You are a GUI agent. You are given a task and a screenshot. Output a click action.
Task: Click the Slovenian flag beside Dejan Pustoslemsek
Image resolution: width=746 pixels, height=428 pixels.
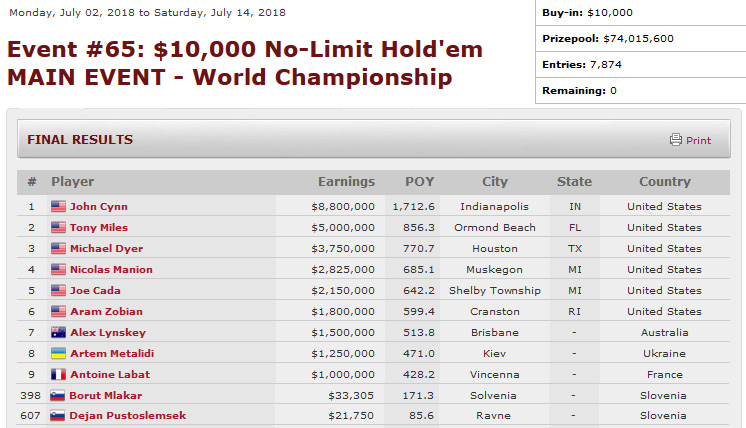pos(58,416)
